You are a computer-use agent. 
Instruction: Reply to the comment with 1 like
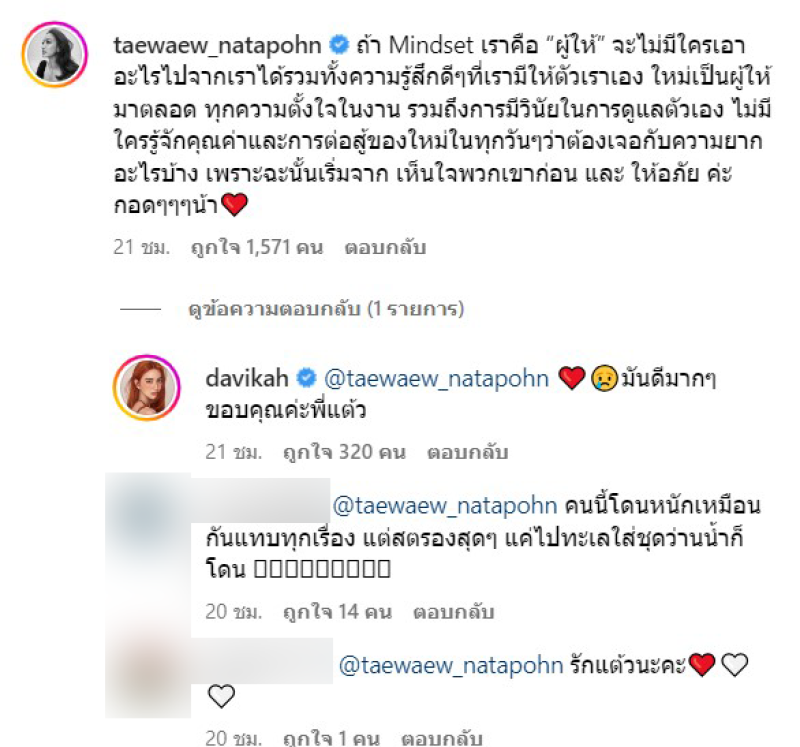[442, 738]
